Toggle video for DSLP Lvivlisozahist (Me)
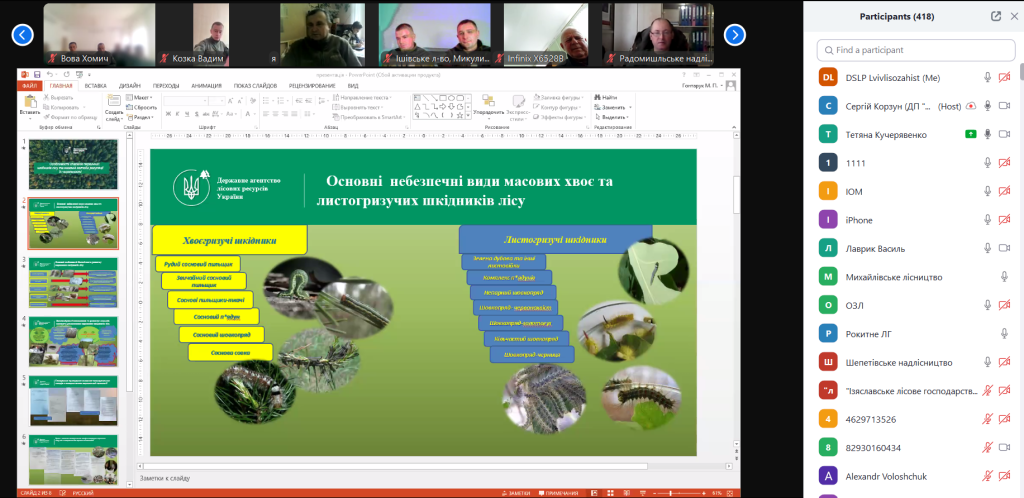Viewport: 1024px width, 498px height. [1005, 77]
